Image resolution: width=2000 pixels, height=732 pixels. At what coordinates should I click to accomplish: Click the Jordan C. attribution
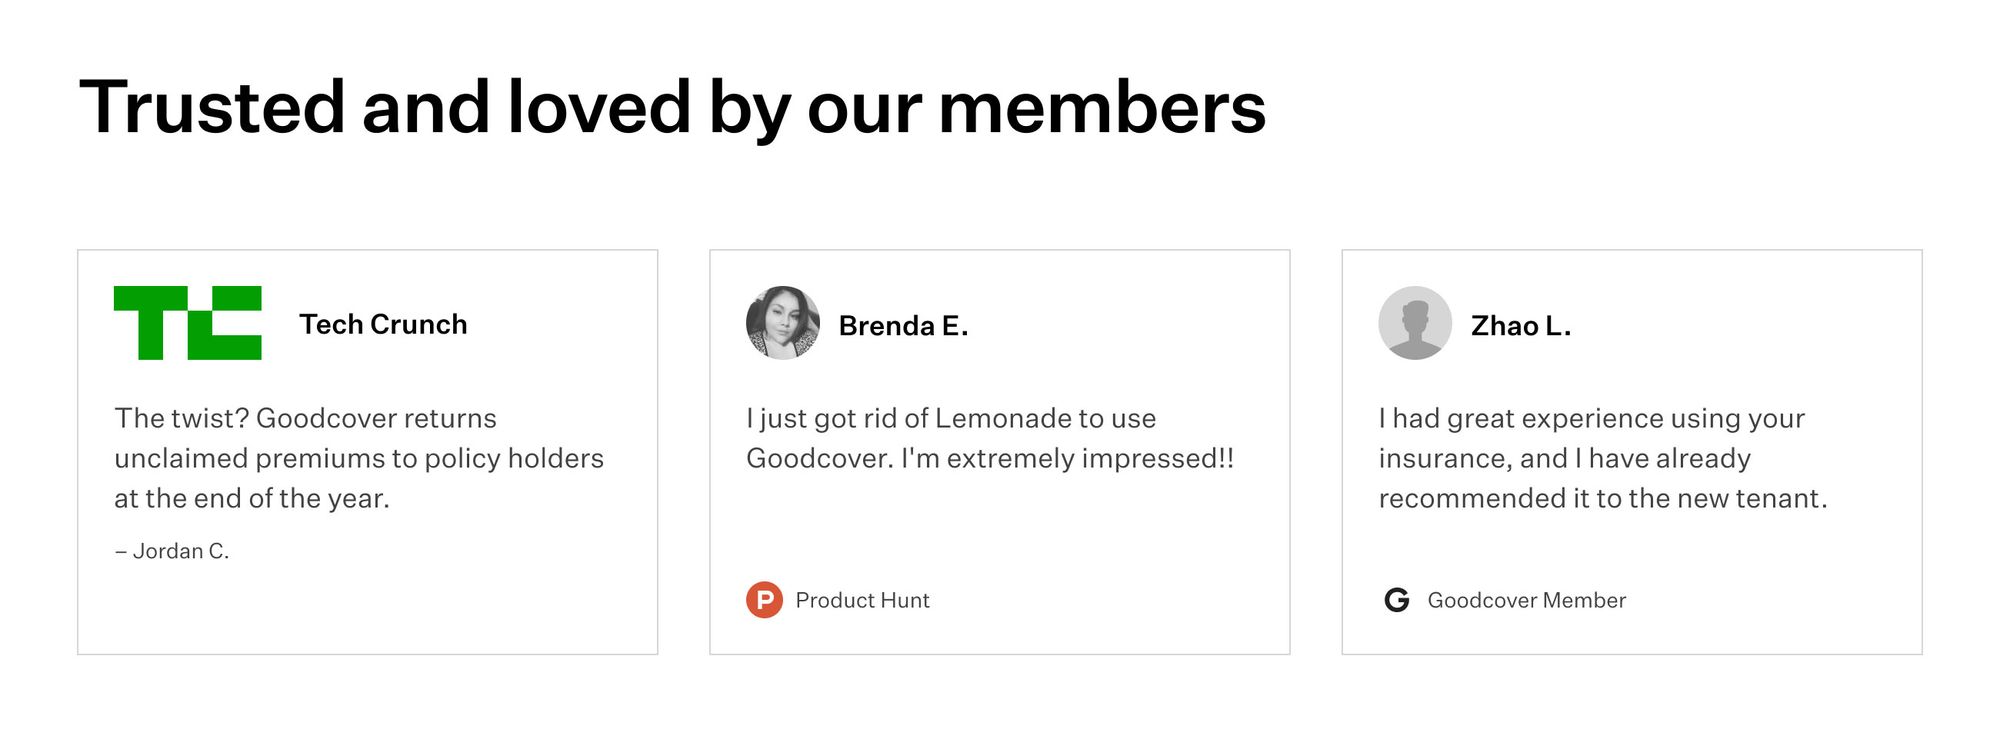(x=172, y=551)
